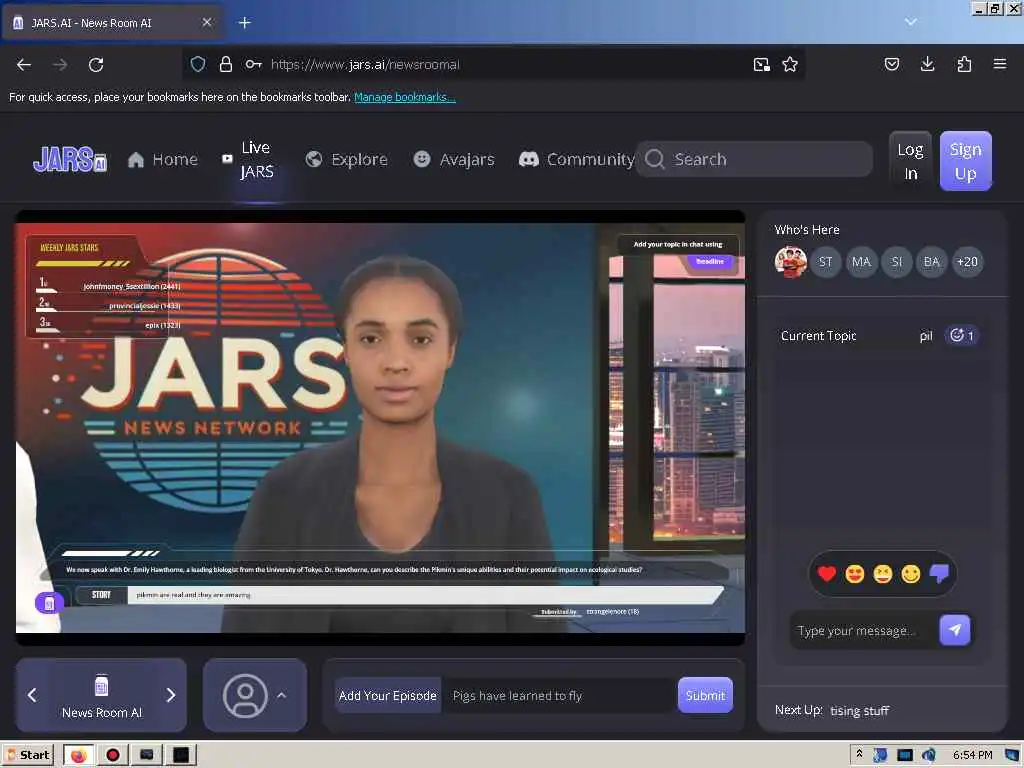Screen dimensions: 1024x768
Task: Send the chat message with paper plane button
Action: (955, 630)
